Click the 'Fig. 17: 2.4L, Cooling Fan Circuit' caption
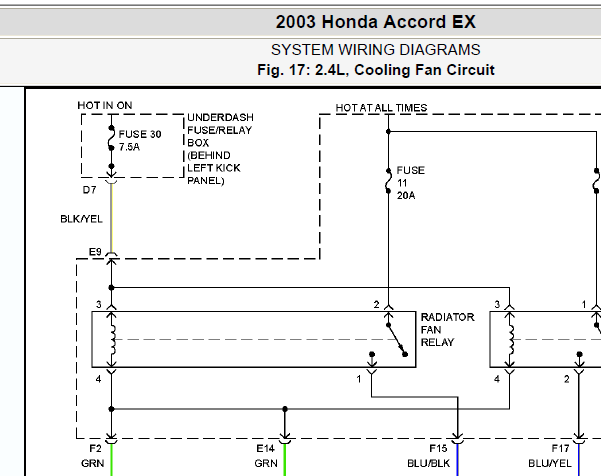 click(x=376, y=70)
